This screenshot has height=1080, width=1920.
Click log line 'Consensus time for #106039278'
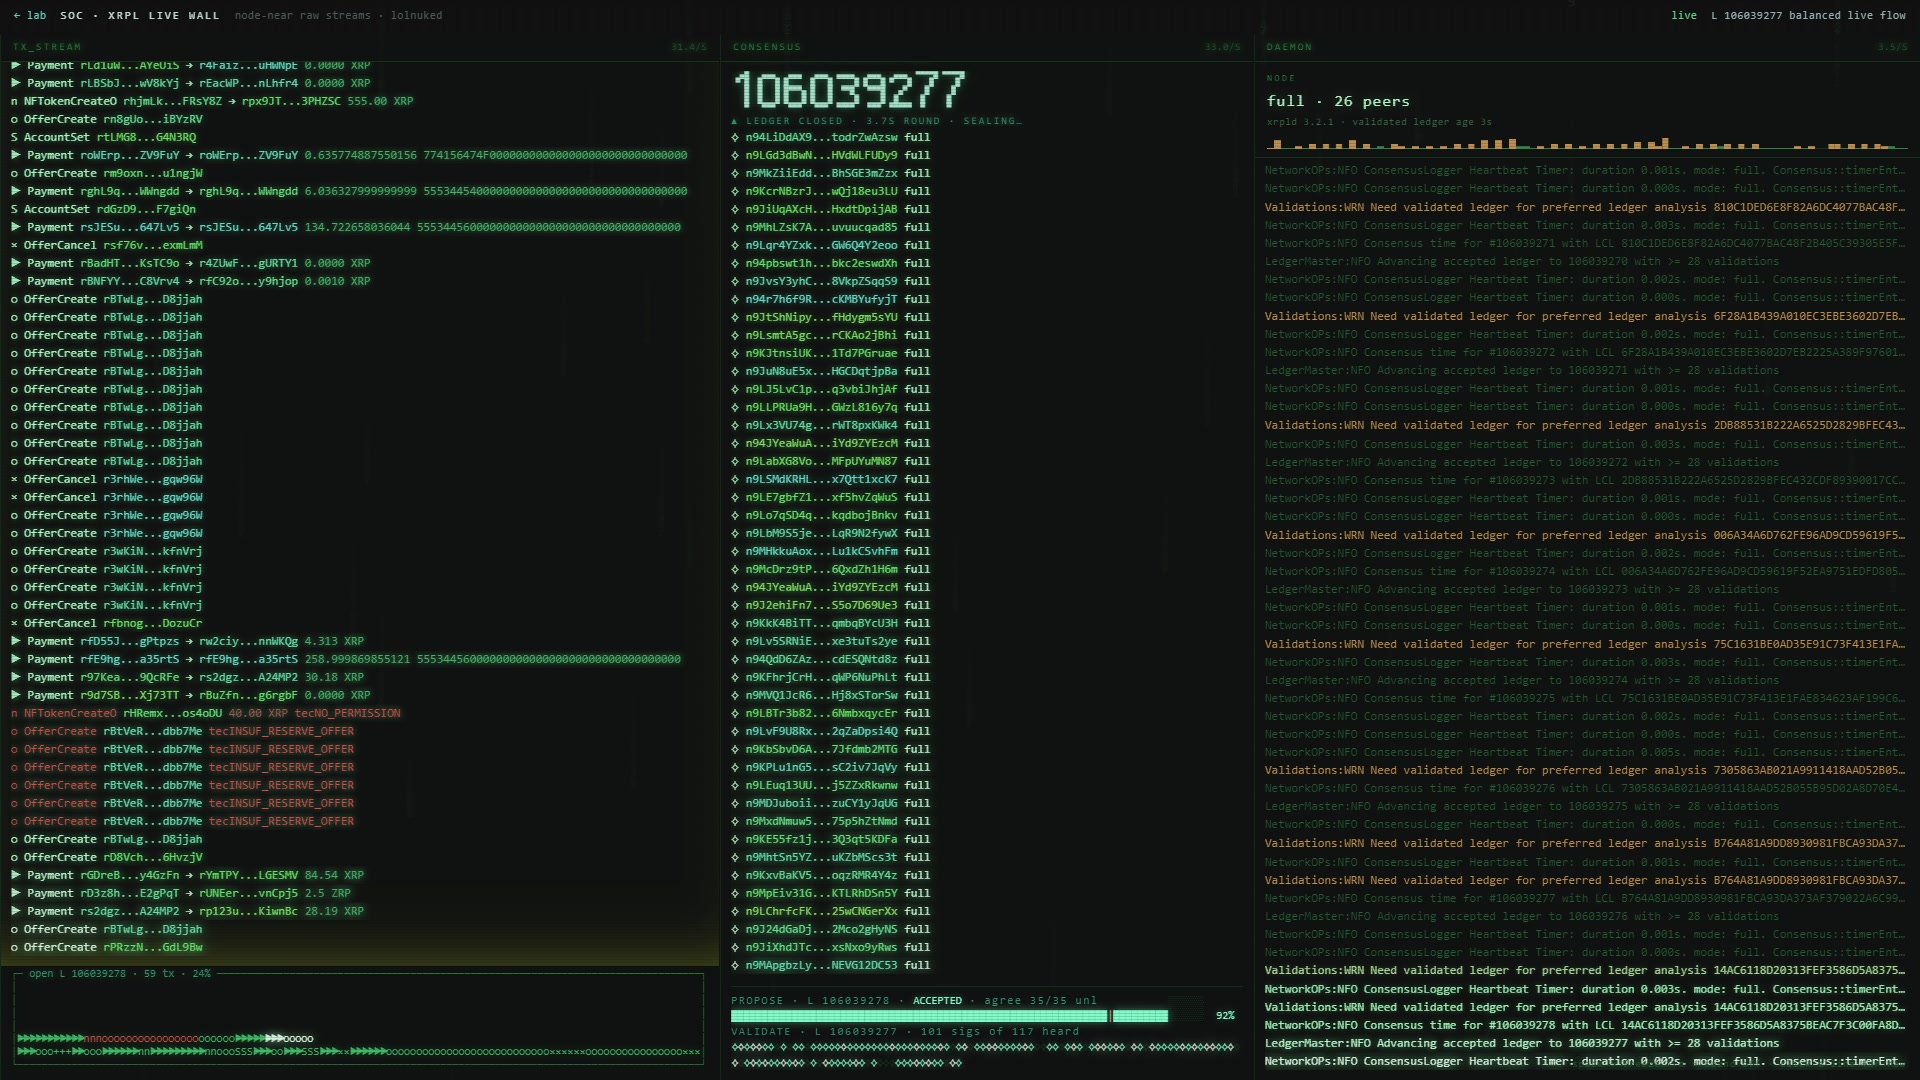point(1585,1025)
